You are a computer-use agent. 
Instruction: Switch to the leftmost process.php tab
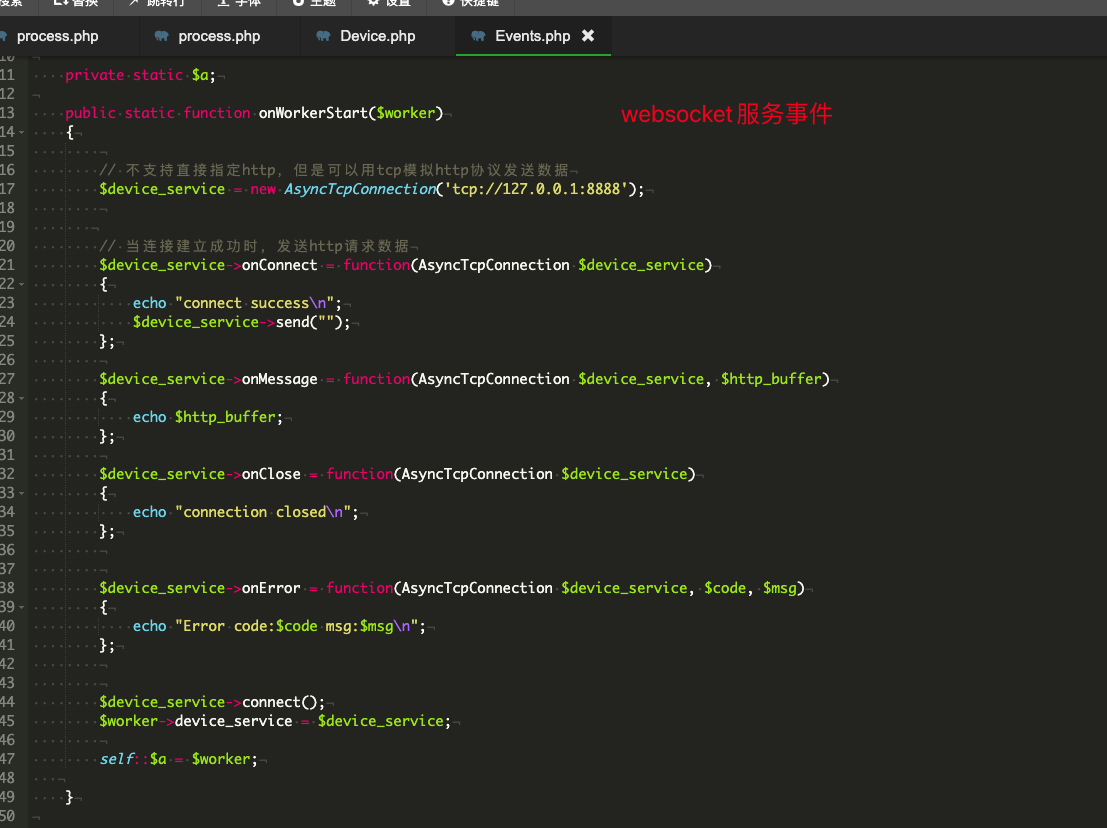coord(57,36)
